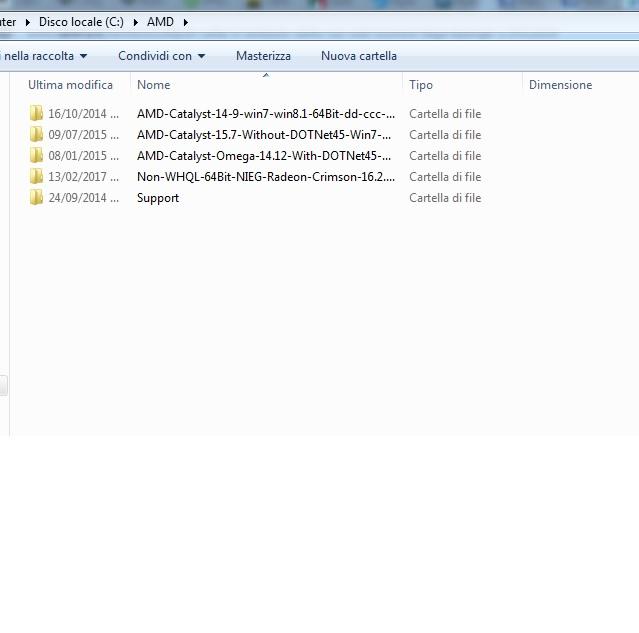
Task: Open breadcrumb arrow before Disco locale (C:)
Action: tap(28, 22)
